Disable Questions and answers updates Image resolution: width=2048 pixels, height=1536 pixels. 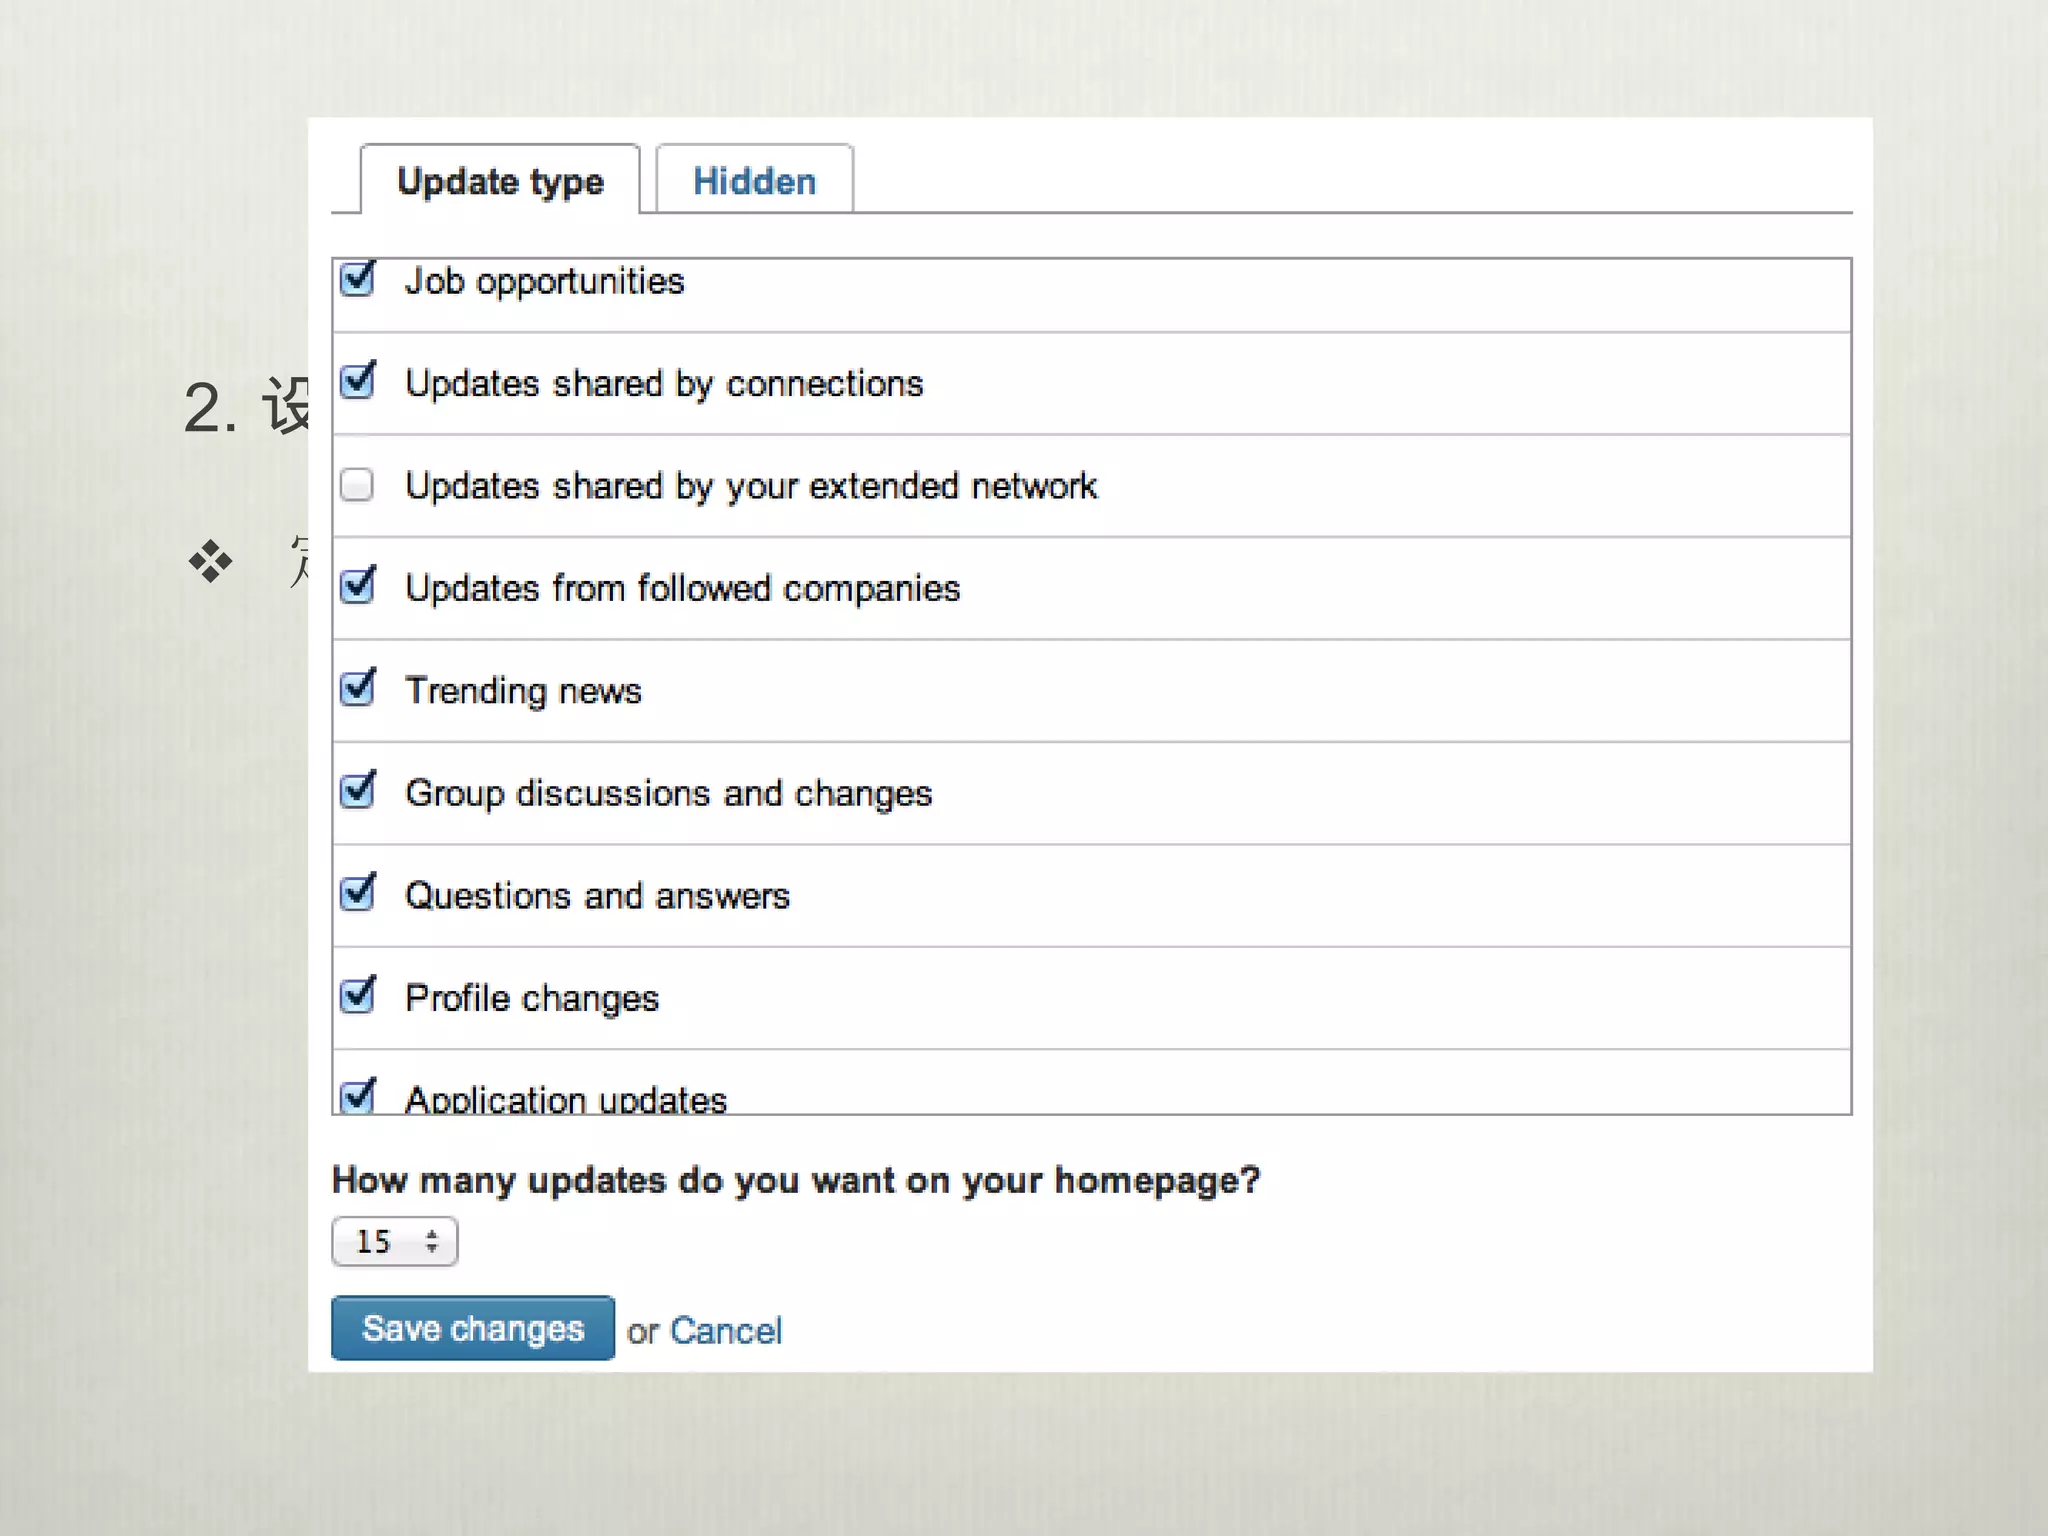[x=357, y=894]
